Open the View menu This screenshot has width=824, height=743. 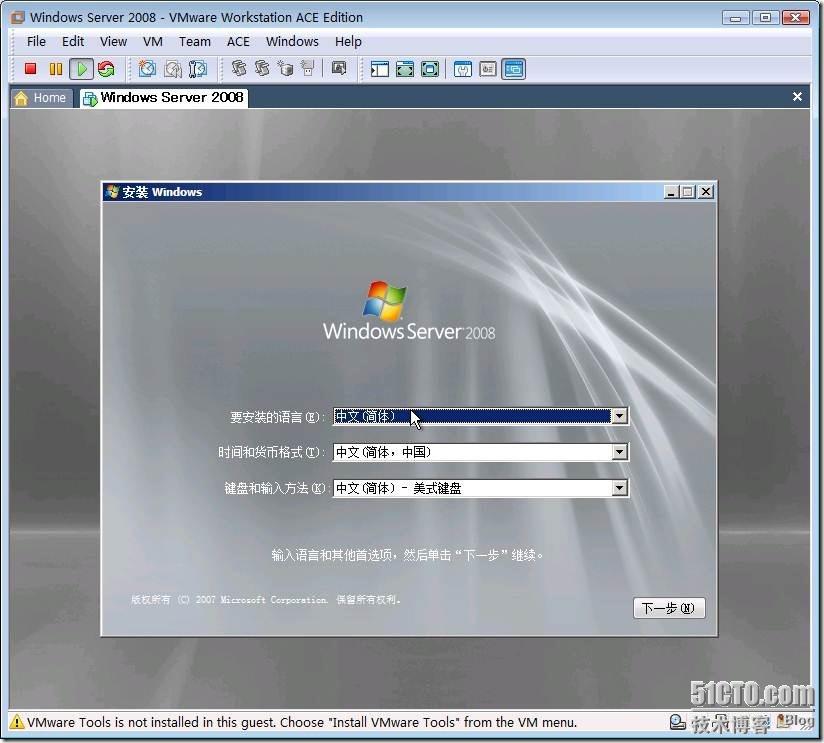click(113, 42)
